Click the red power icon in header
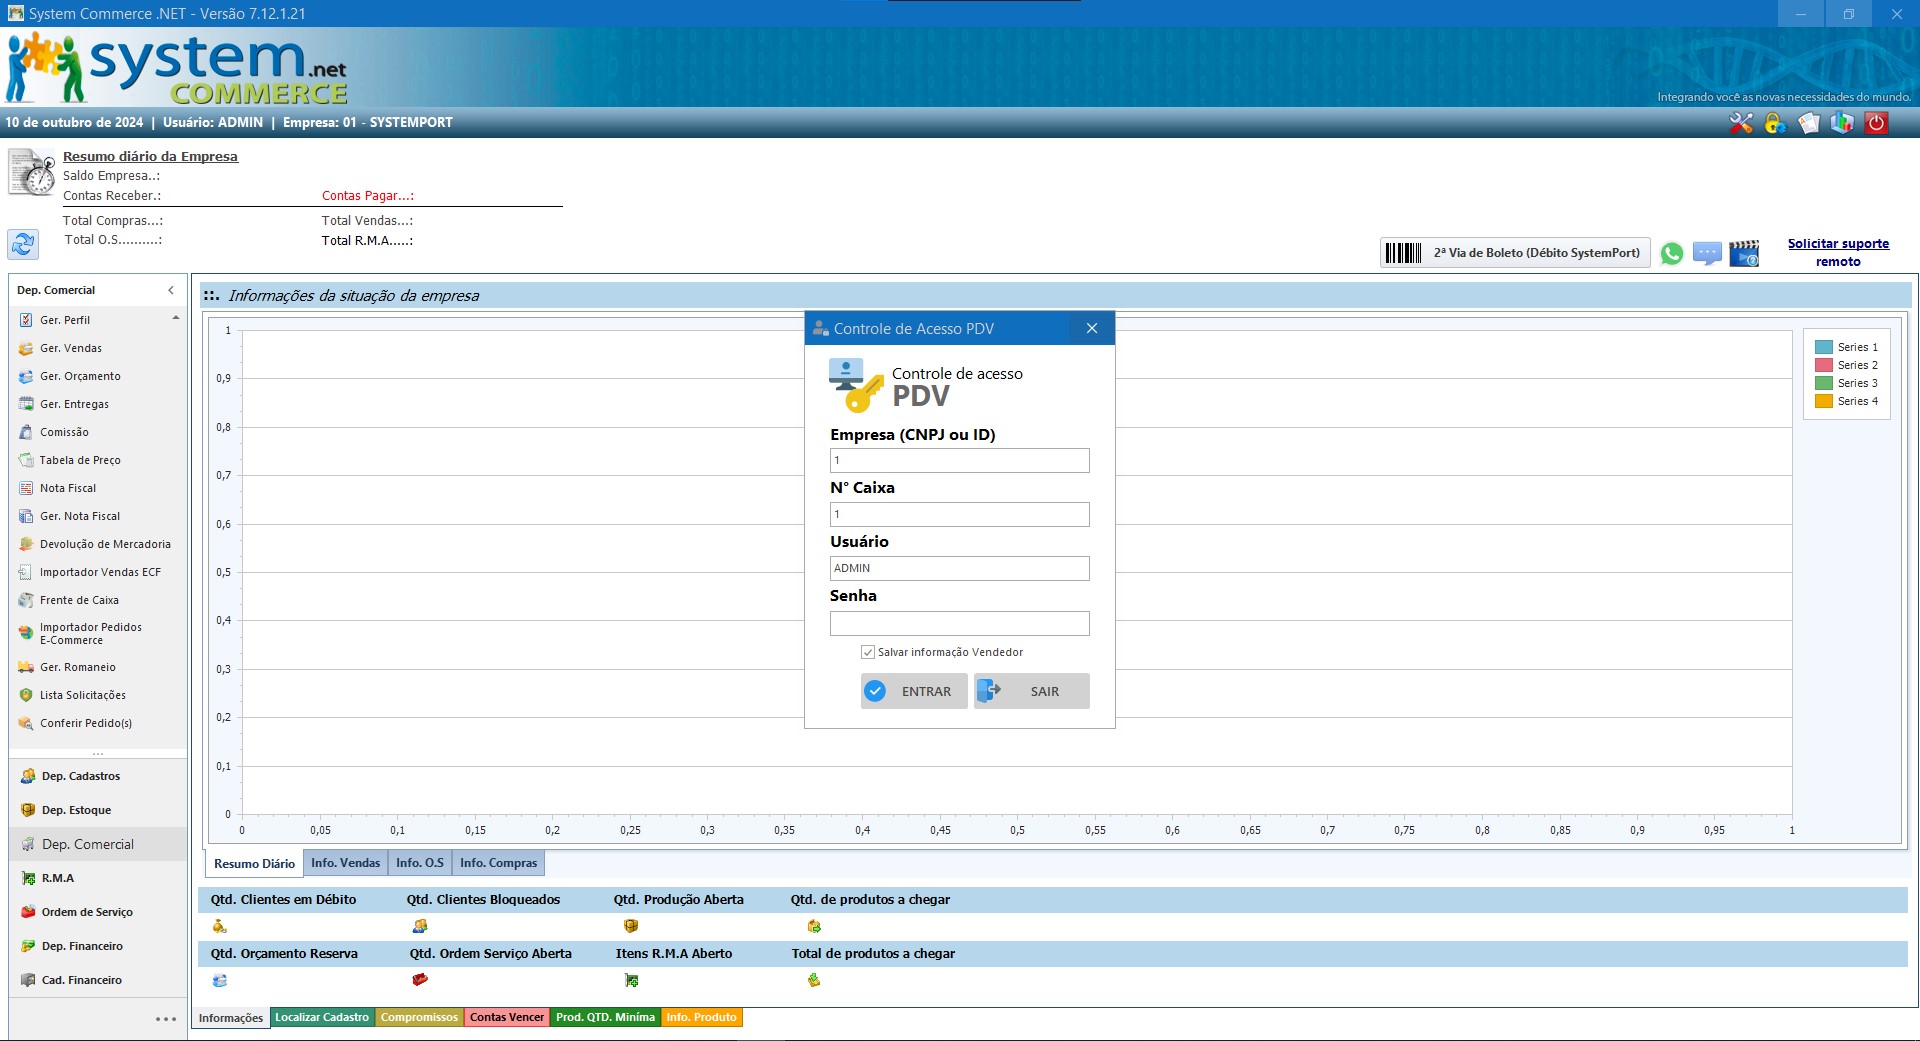This screenshot has width=1920, height=1041. (x=1876, y=123)
